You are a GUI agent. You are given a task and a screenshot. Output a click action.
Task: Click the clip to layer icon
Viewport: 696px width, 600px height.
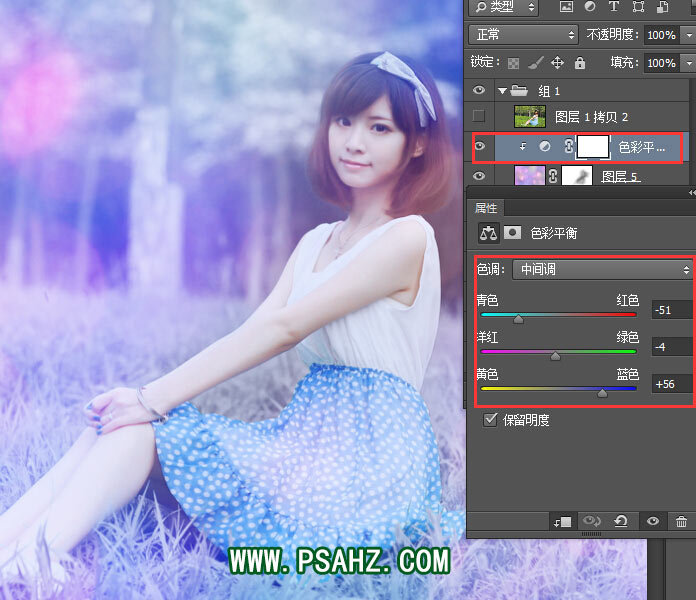(562, 521)
